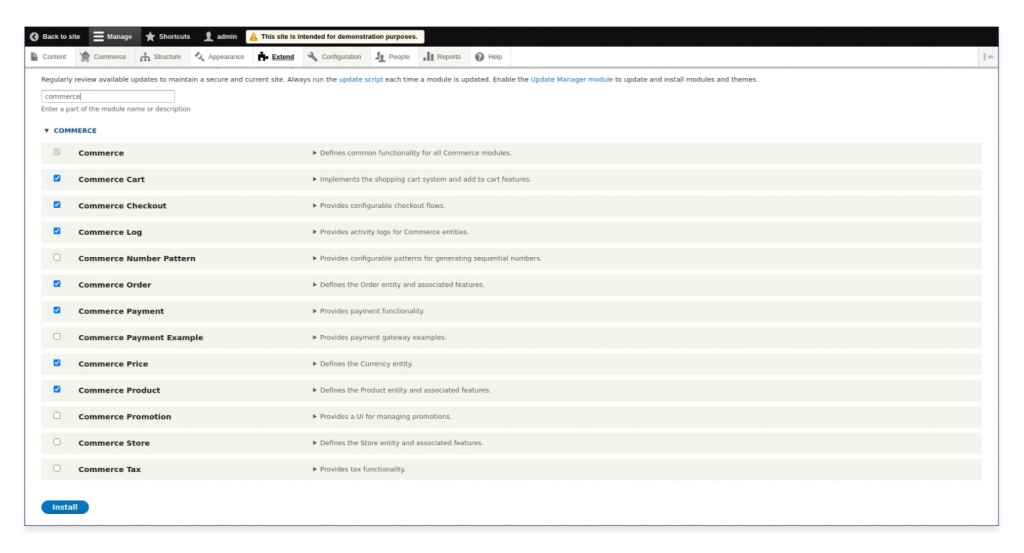Click the module filter search field
The image size is (1024, 553).
(x=108, y=97)
